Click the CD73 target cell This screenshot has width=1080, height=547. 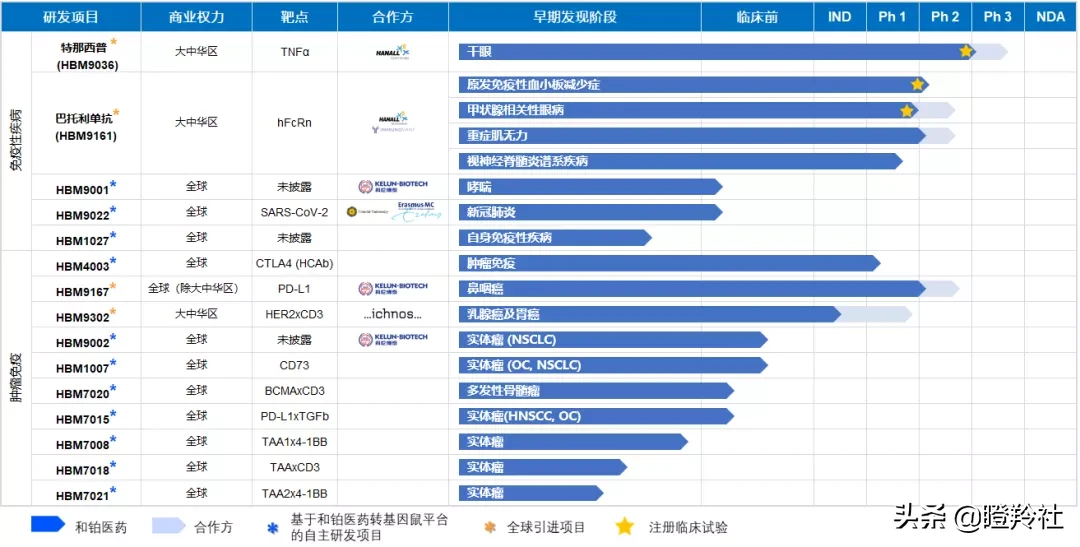click(x=295, y=365)
